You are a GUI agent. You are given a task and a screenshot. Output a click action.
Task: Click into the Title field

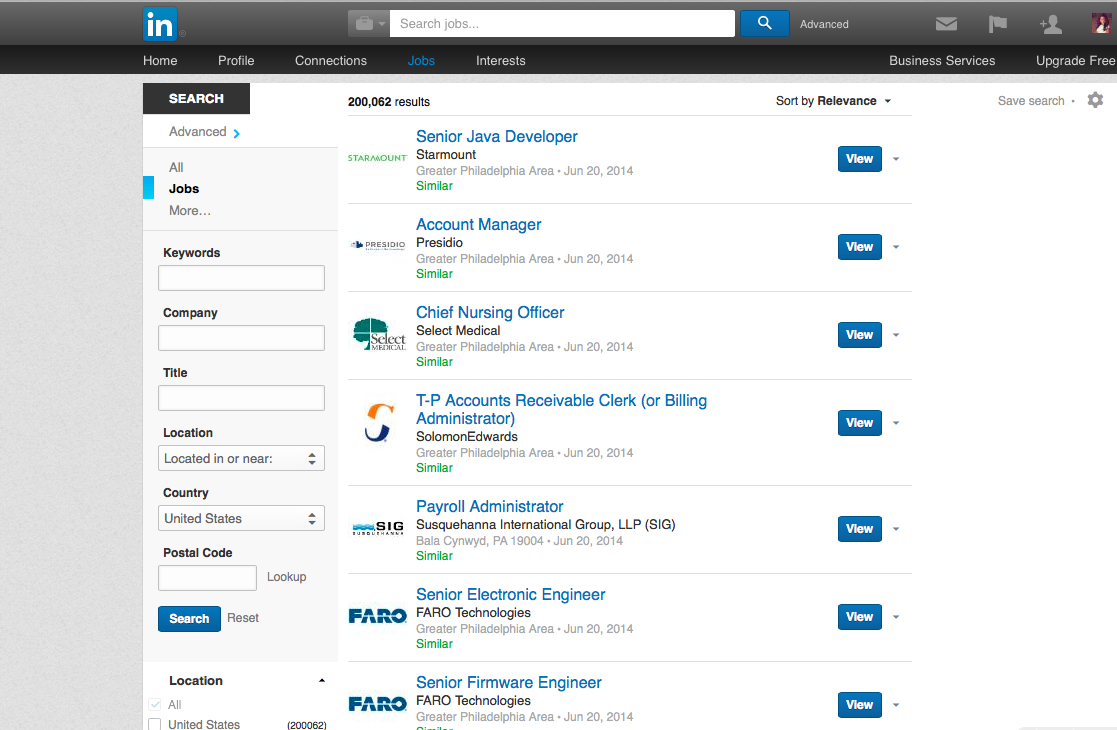(x=241, y=397)
